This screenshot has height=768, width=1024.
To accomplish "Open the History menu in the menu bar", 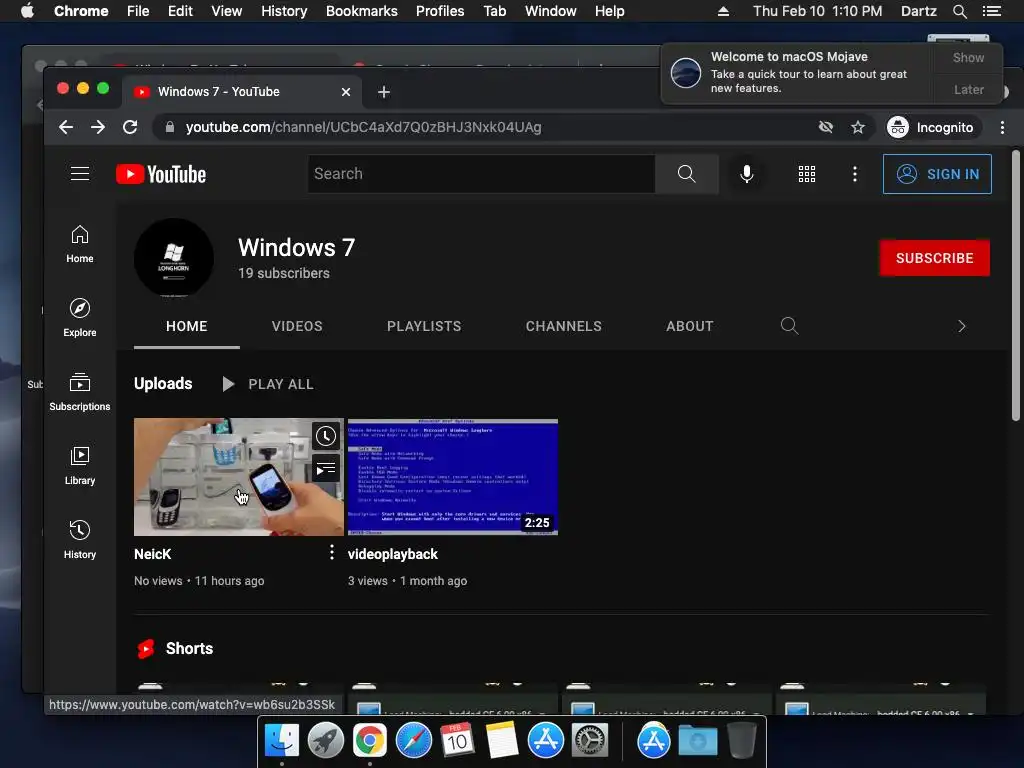I will click(284, 11).
